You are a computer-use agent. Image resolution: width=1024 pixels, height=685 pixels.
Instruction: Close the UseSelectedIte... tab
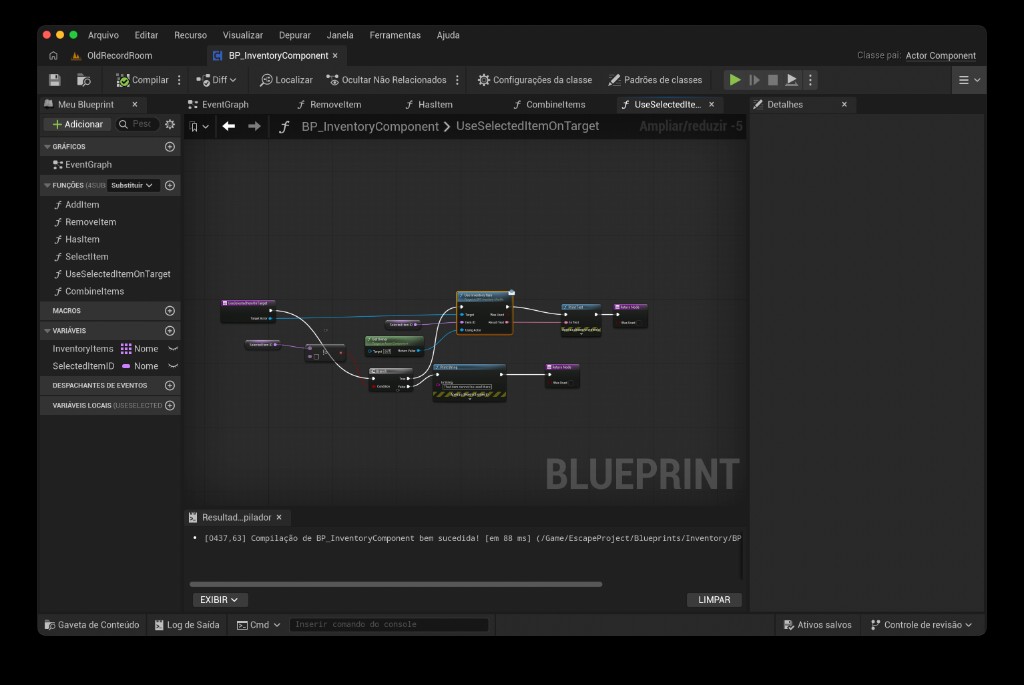(712, 104)
